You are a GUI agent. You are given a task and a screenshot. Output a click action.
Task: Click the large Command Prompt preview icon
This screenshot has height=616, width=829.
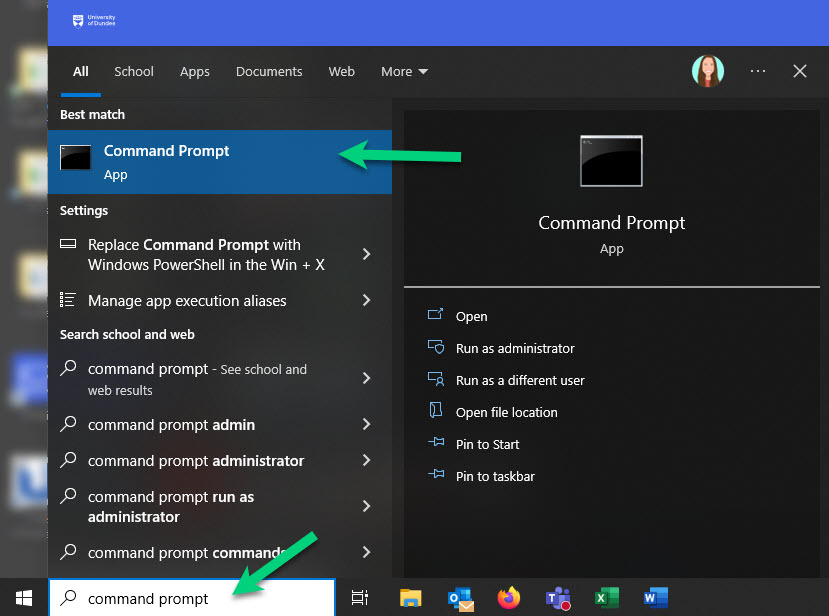coord(611,161)
